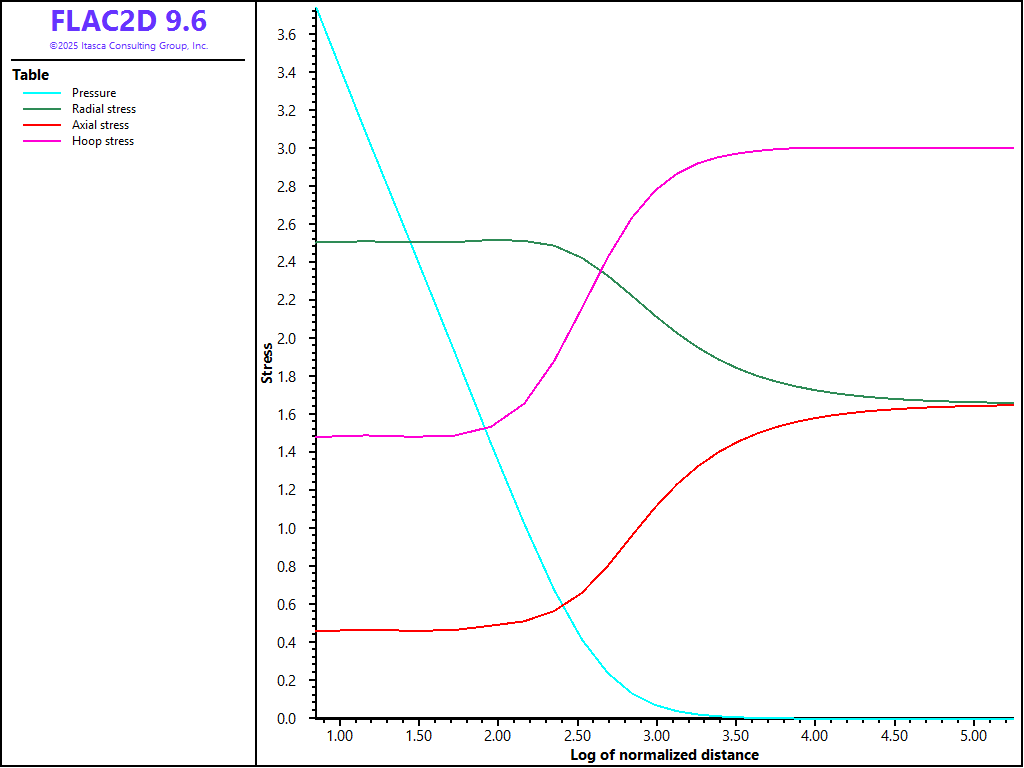
Task: Select the Hoop stress legend label
Action: [103, 142]
